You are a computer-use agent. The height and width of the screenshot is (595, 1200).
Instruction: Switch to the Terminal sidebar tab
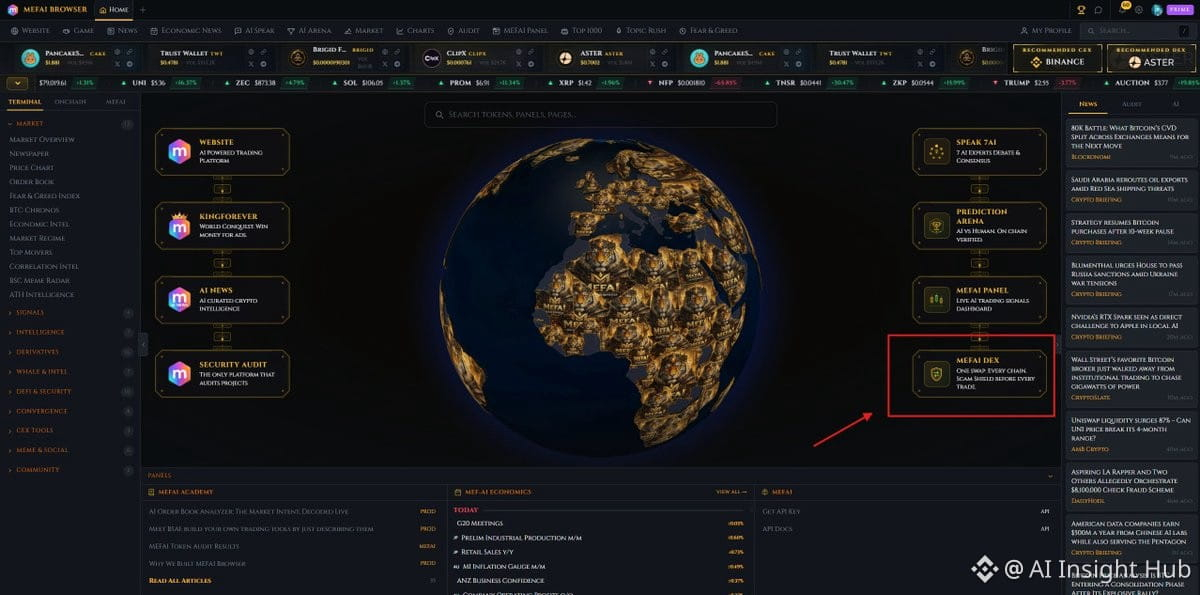23,102
